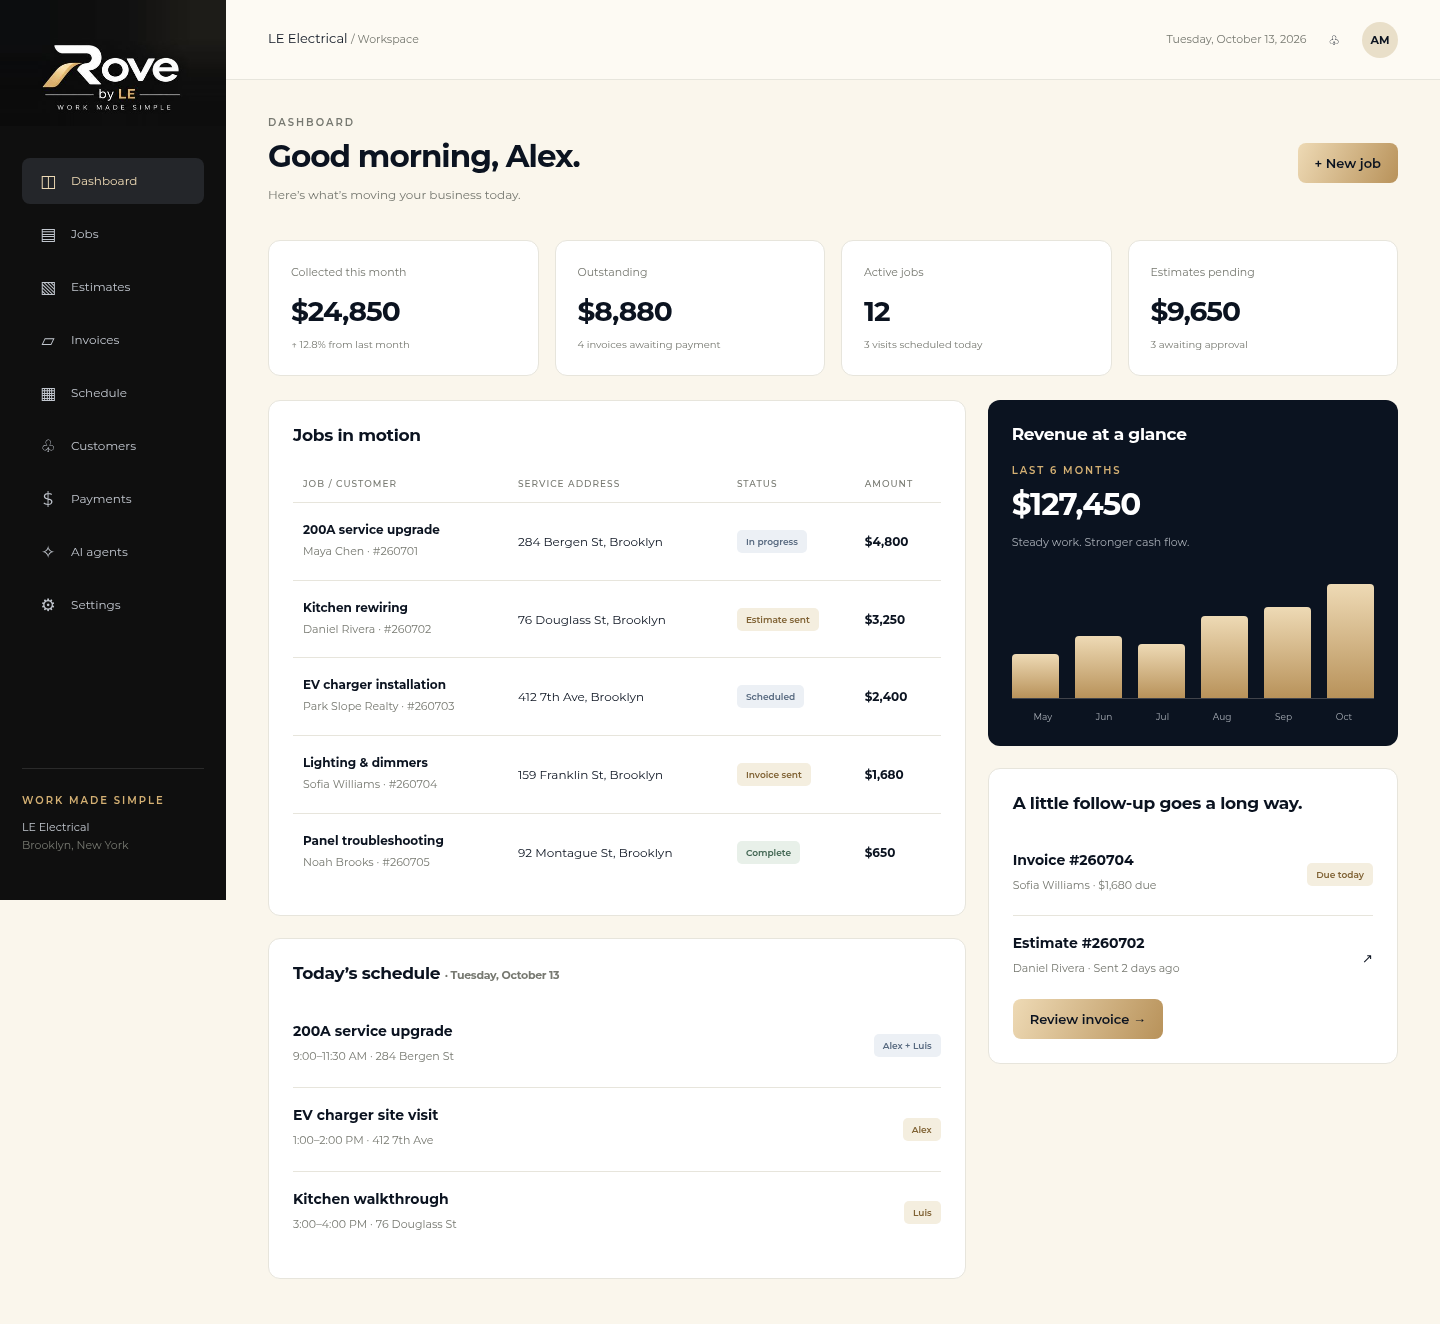The image size is (1440, 1324).
Task: Click the Schedule grid icon
Action: click(48, 394)
